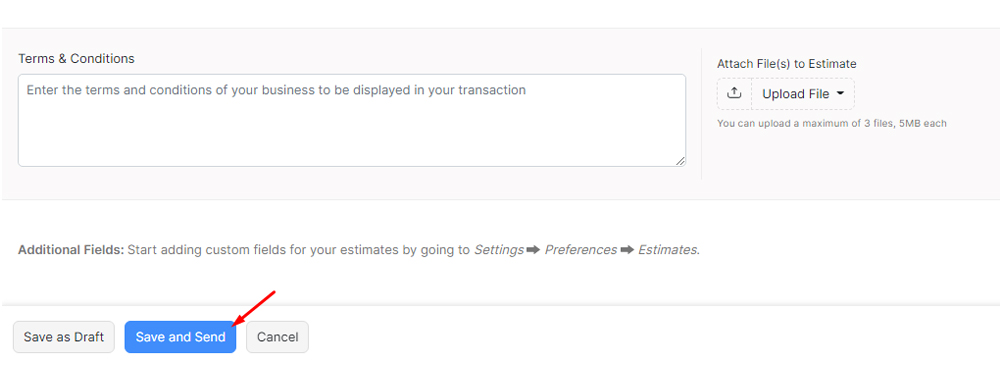Viewport: 1000px width, 381px height.
Task: Focus the Terms & Conditions text area
Action: point(352,121)
